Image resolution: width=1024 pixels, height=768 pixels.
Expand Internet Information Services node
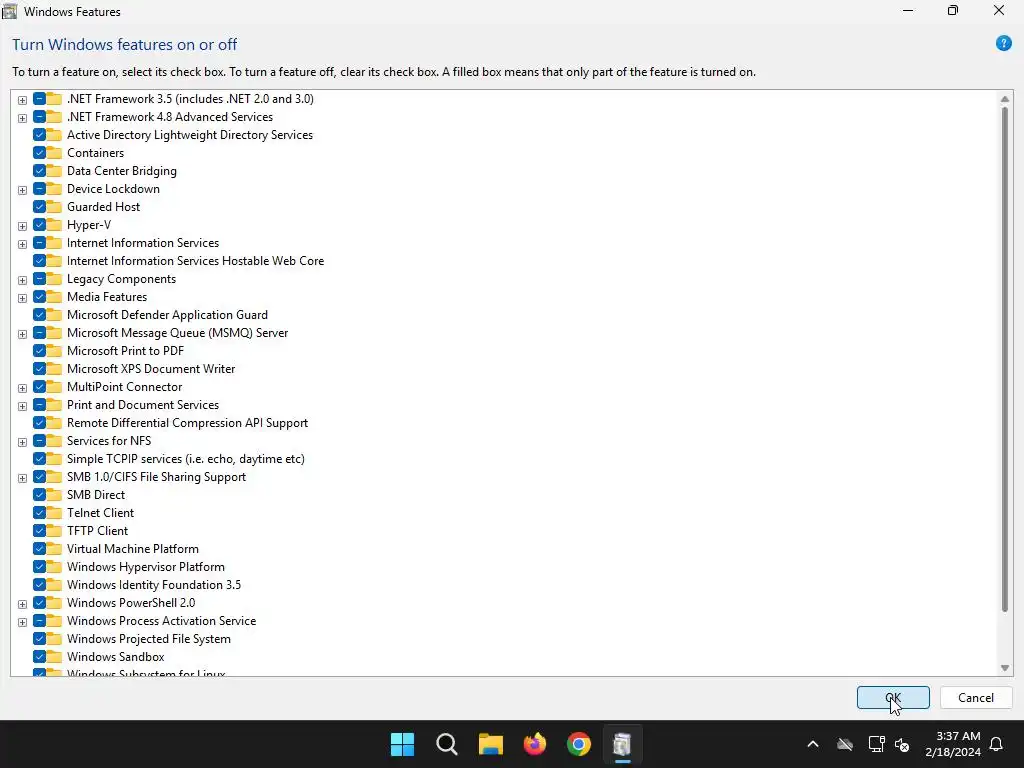22,244
